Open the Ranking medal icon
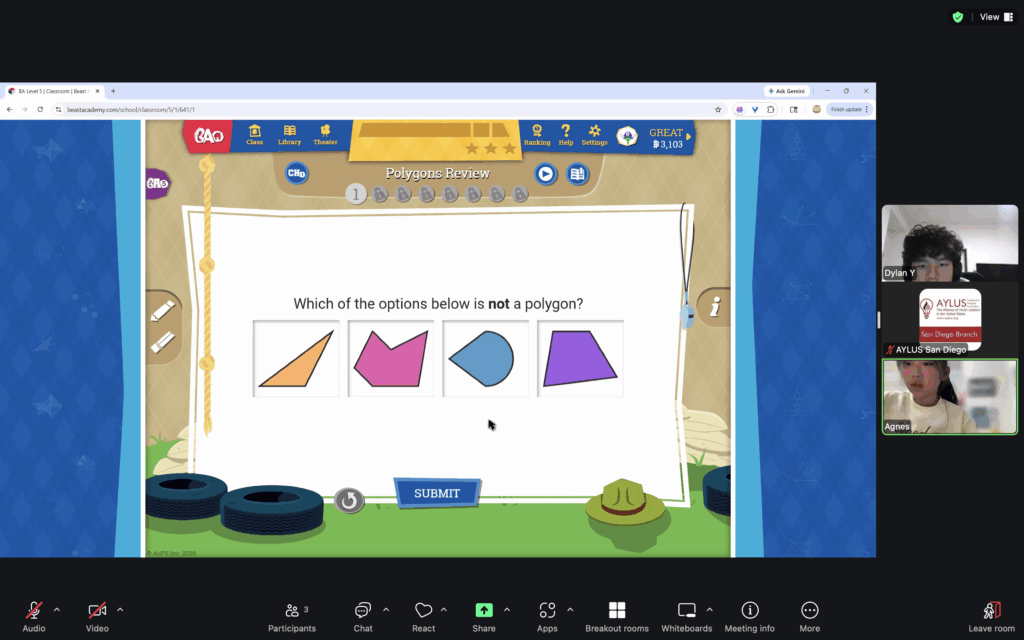The image size is (1024, 640). pos(537,135)
